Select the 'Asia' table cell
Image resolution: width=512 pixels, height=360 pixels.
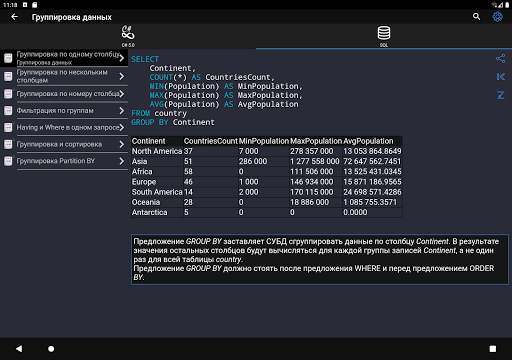139,161
